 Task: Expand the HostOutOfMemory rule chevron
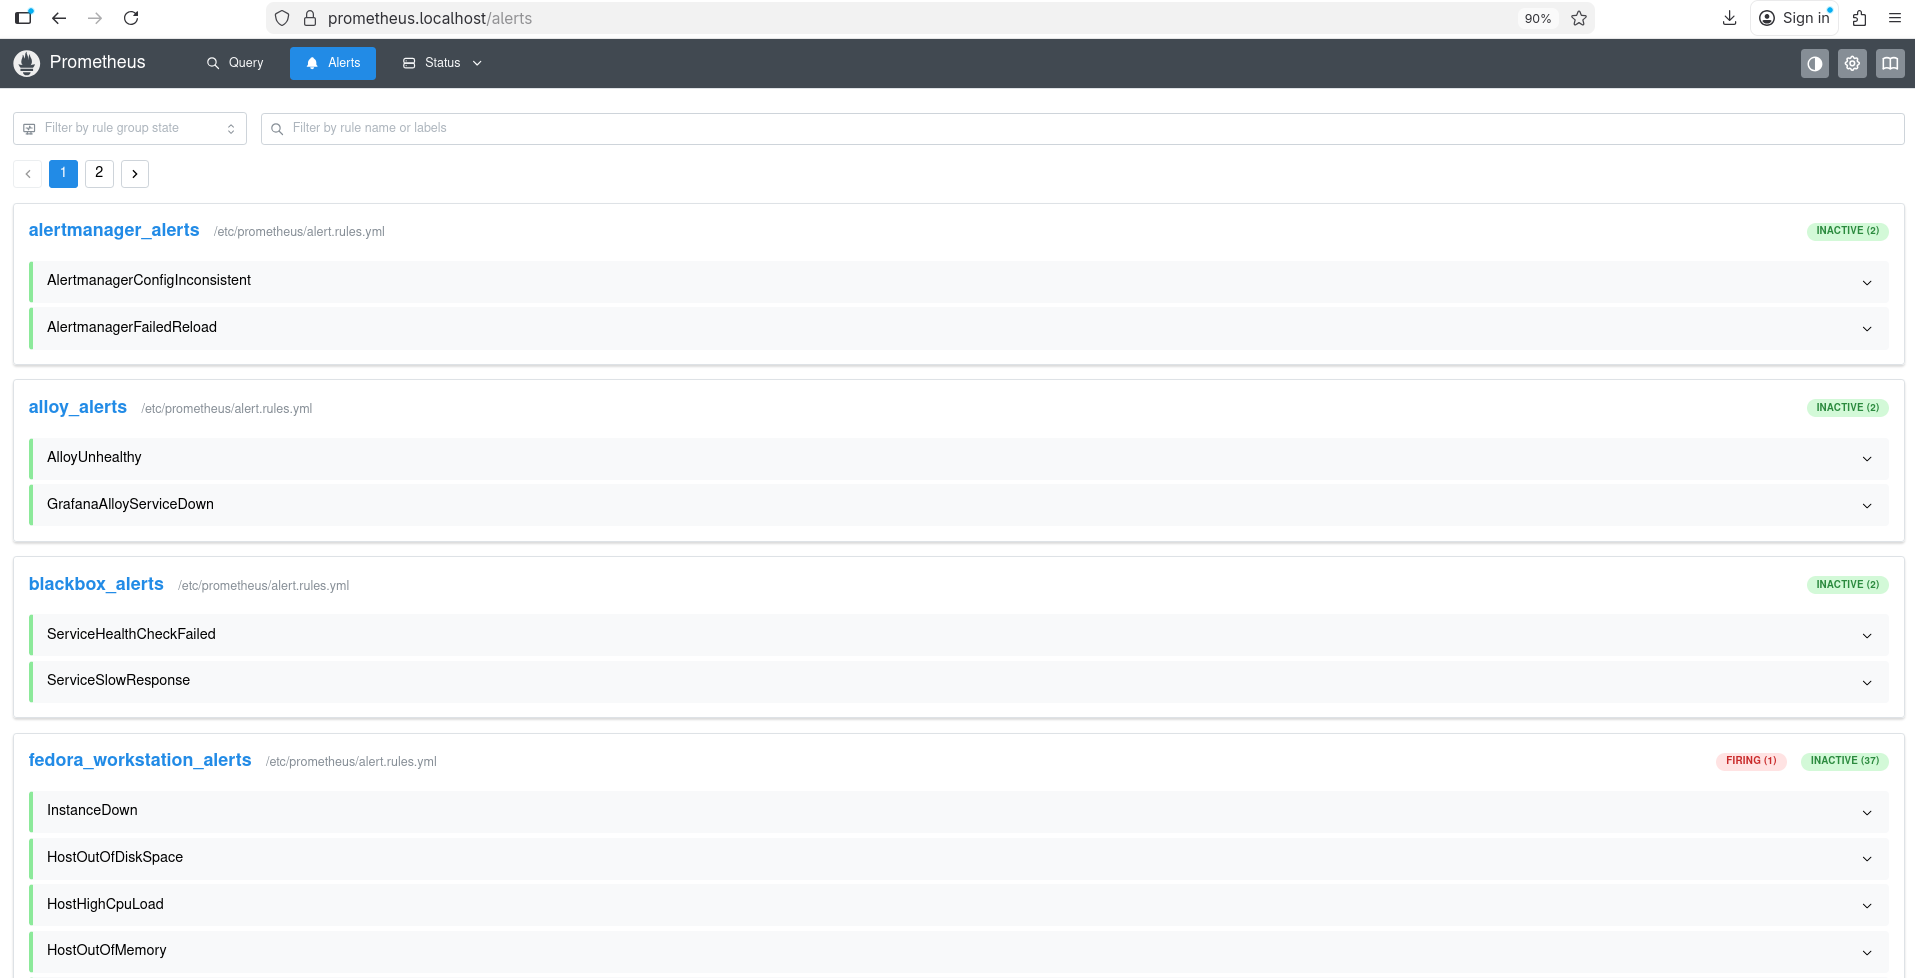1867,953
